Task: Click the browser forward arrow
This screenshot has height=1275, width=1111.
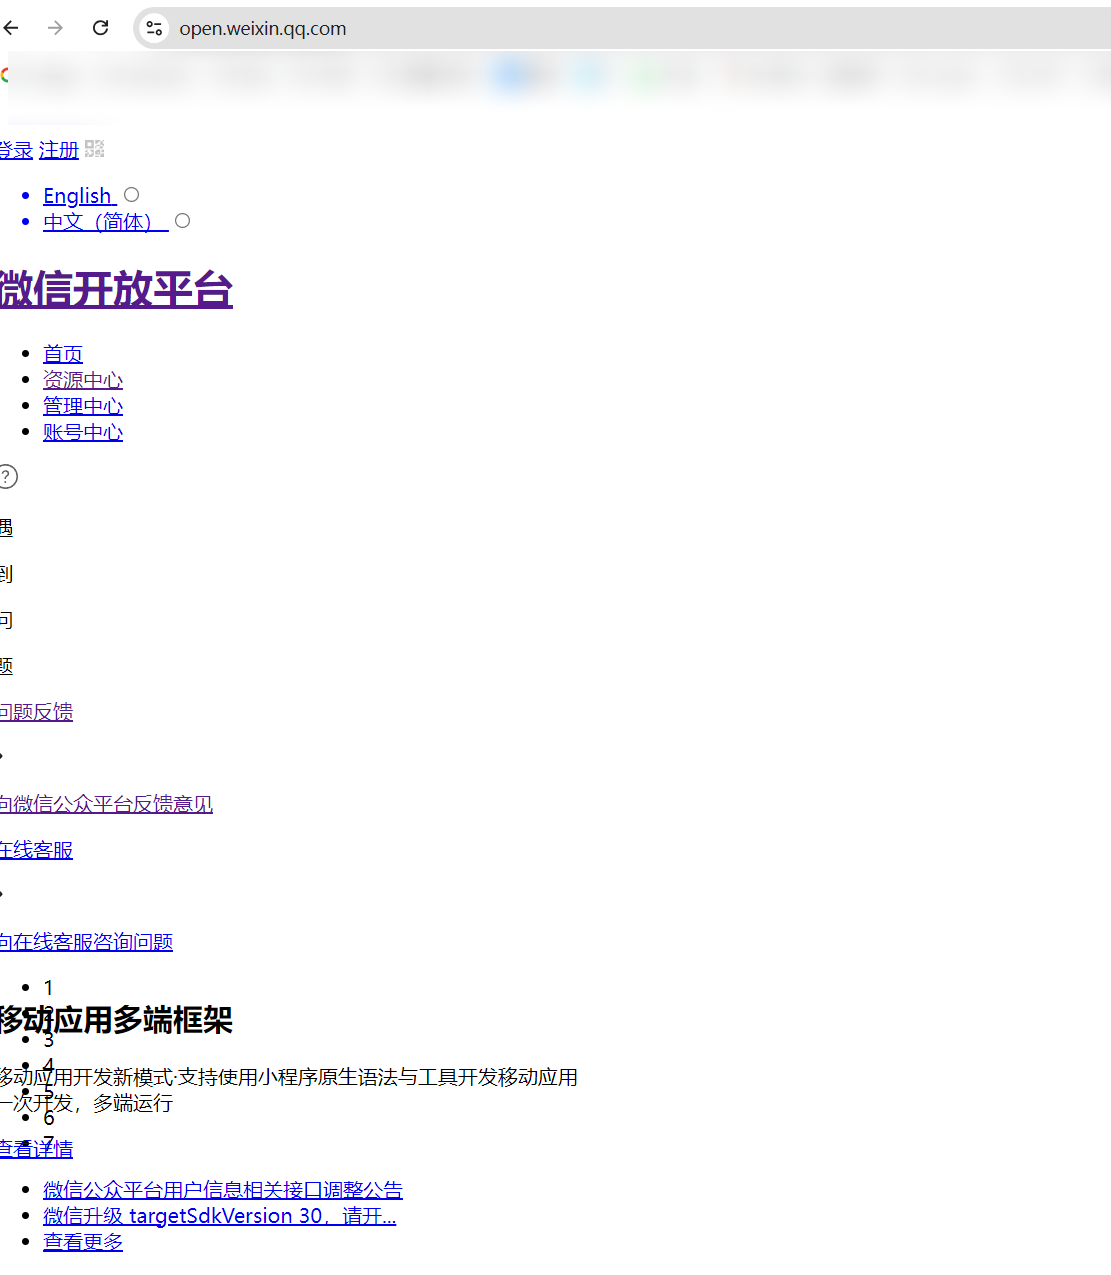Action: click(55, 28)
